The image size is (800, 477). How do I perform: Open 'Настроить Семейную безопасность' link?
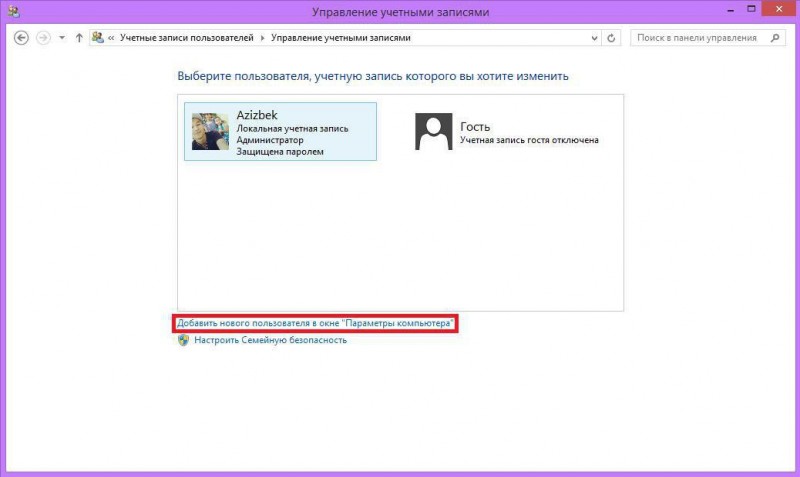(x=270, y=340)
